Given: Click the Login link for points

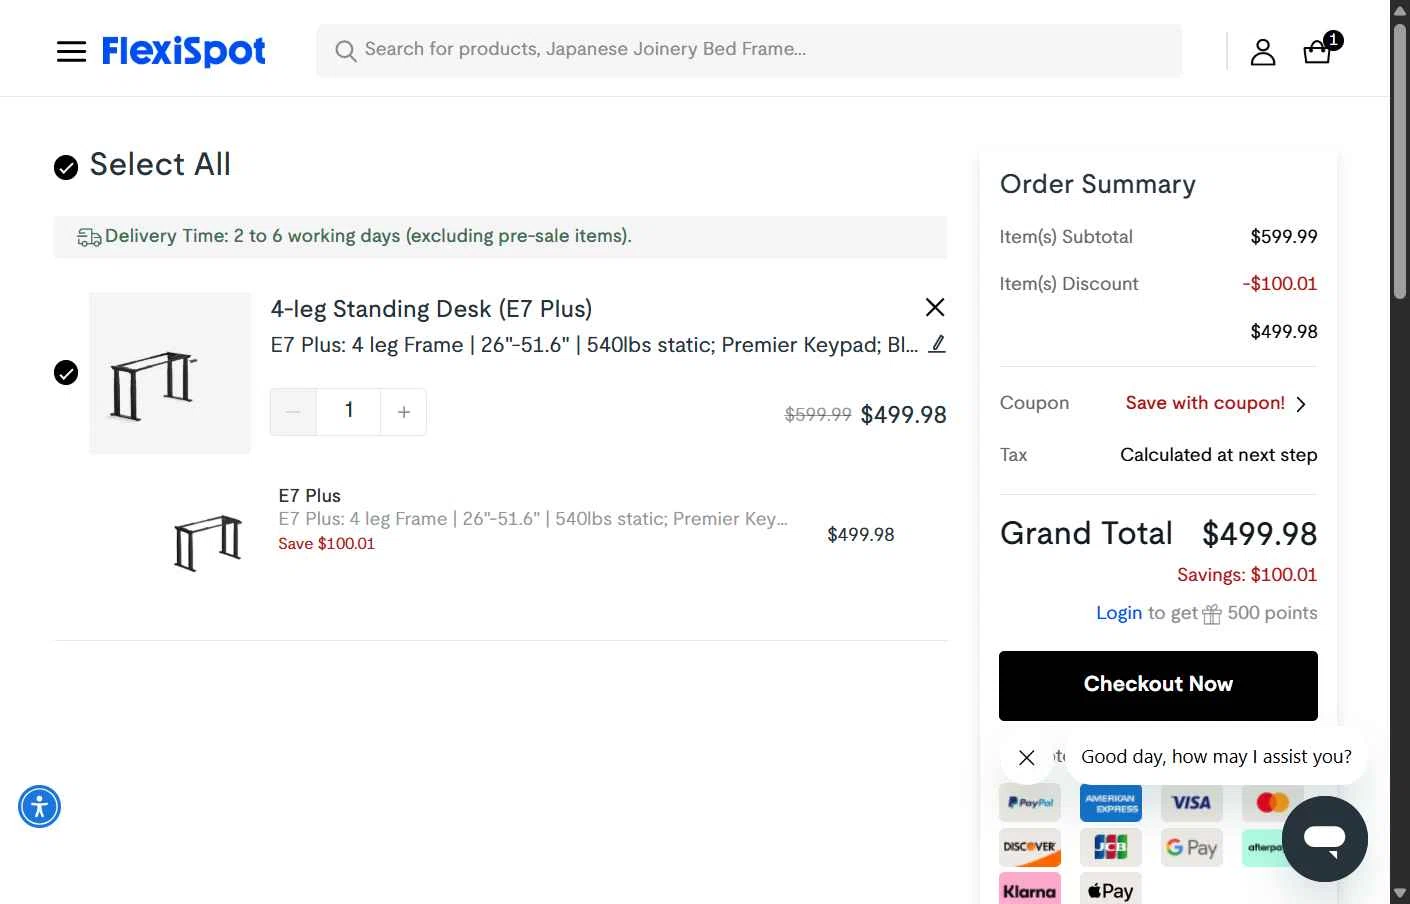Looking at the screenshot, I should point(1118,613).
